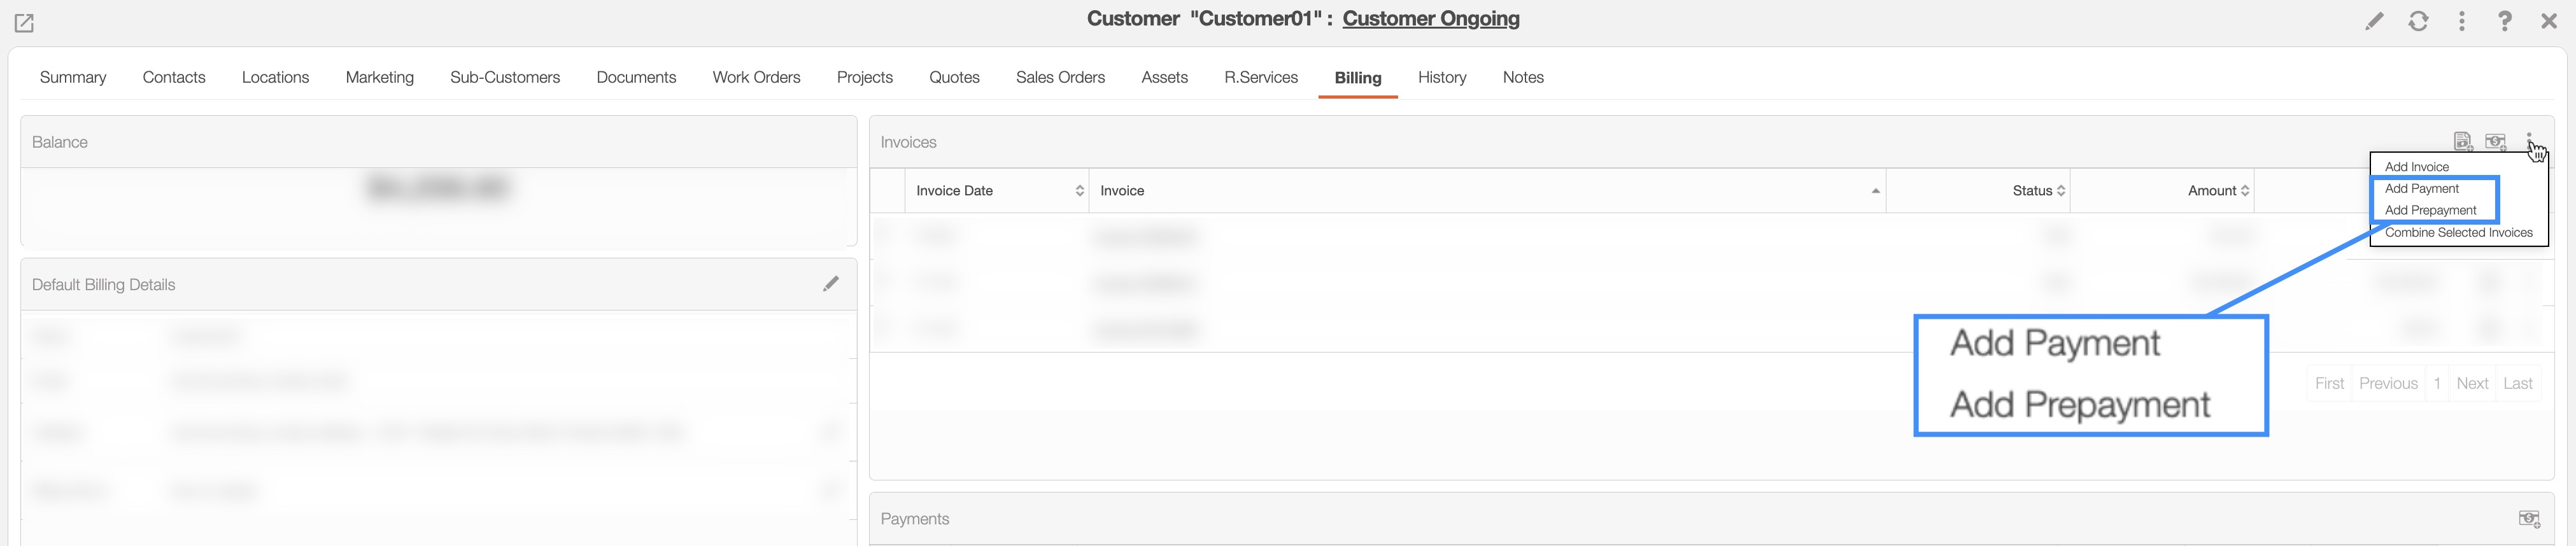Click the add invoice icon in Invoices panel
This screenshot has width=2576, height=546.
tap(2462, 142)
